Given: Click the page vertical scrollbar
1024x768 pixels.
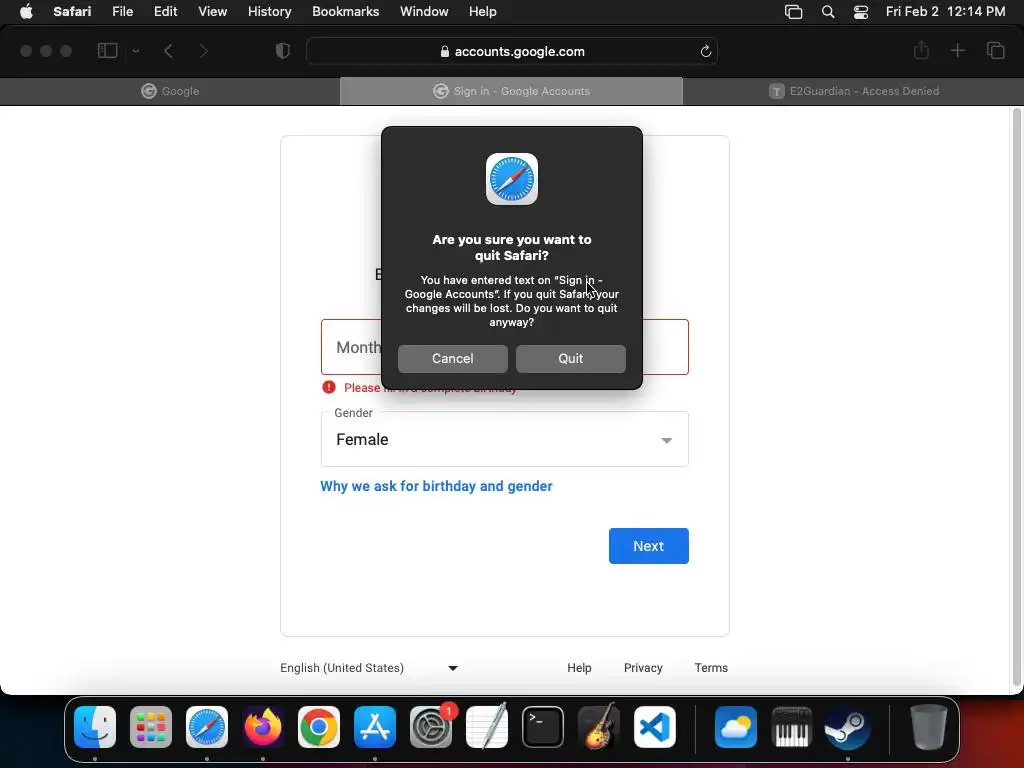Looking at the screenshot, I should coord(1016,398).
